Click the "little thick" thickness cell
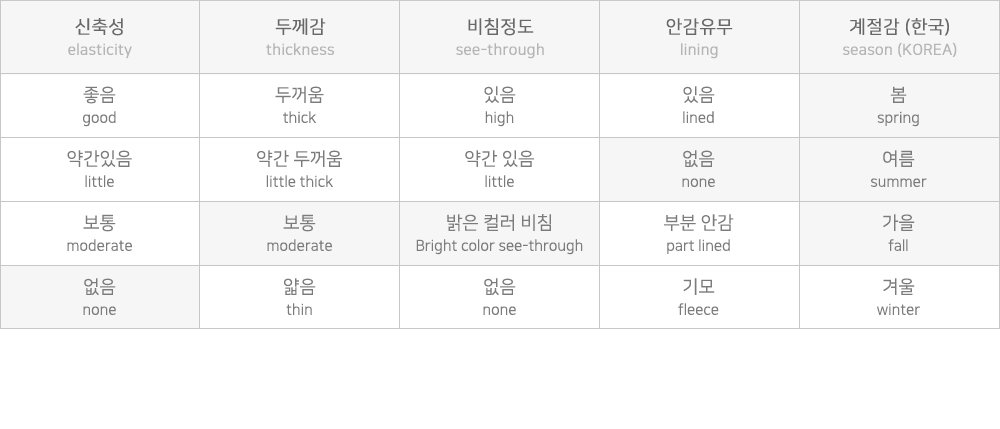 coord(300,170)
